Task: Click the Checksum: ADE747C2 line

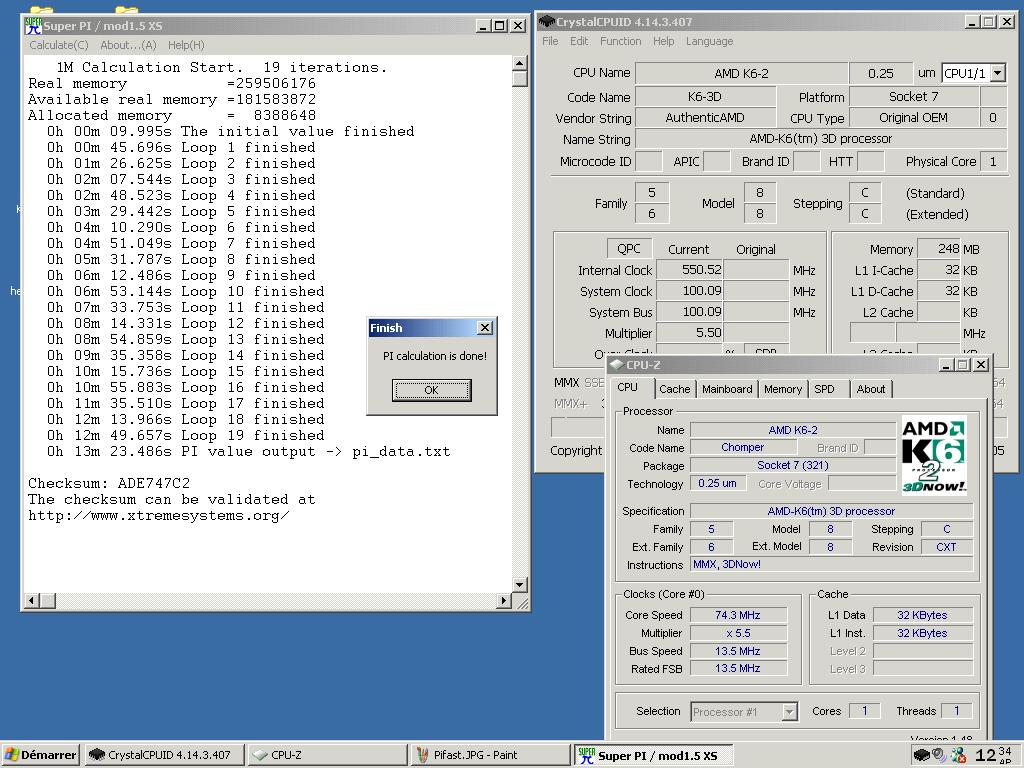Action: pos(109,483)
